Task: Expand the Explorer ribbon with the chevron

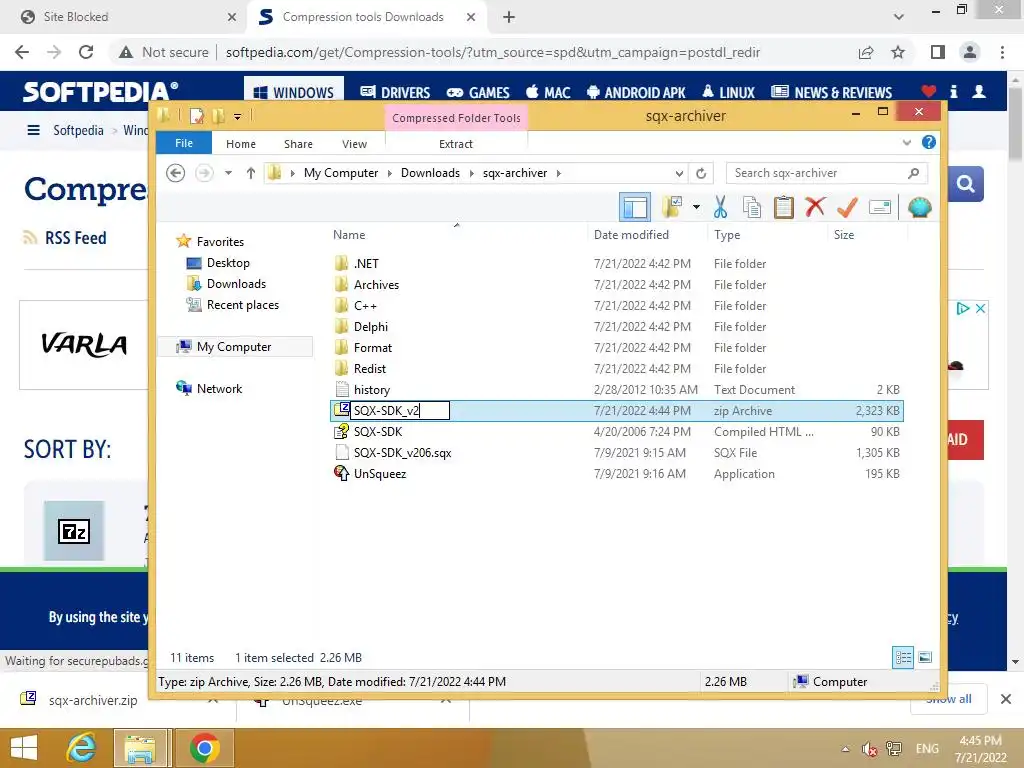Action: click(x=906, y=142)
